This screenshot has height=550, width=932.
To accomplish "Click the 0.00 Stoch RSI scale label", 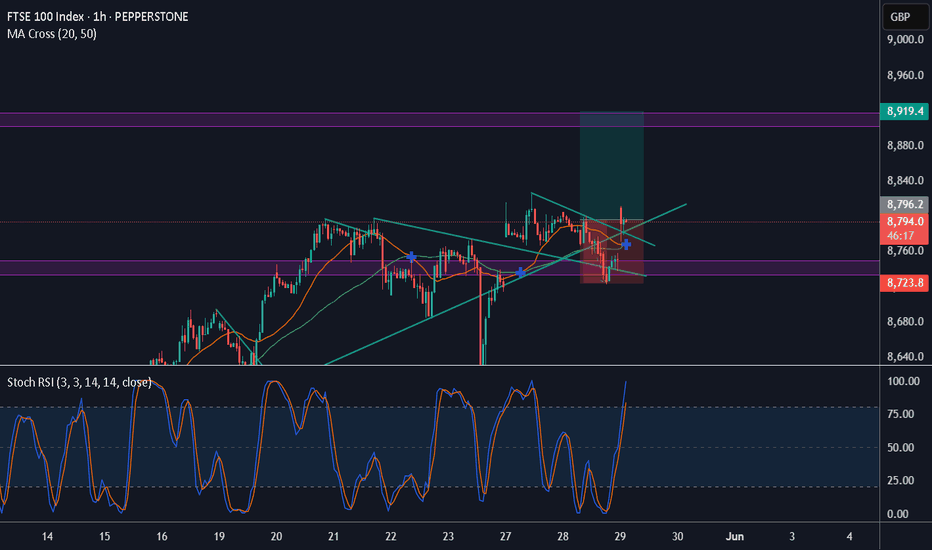I will (898, 514).
